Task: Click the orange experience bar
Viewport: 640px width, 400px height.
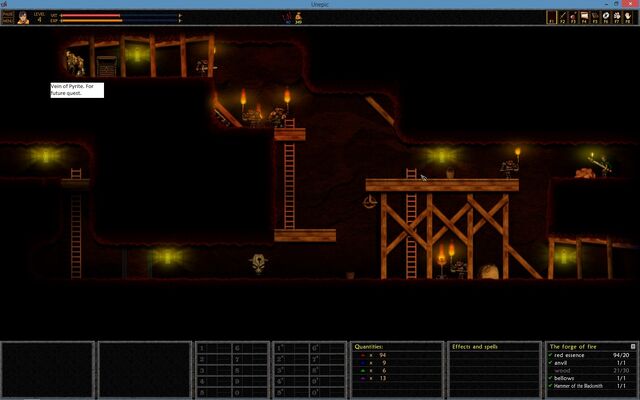Action: pyautogui.click(x=91, y=20)
